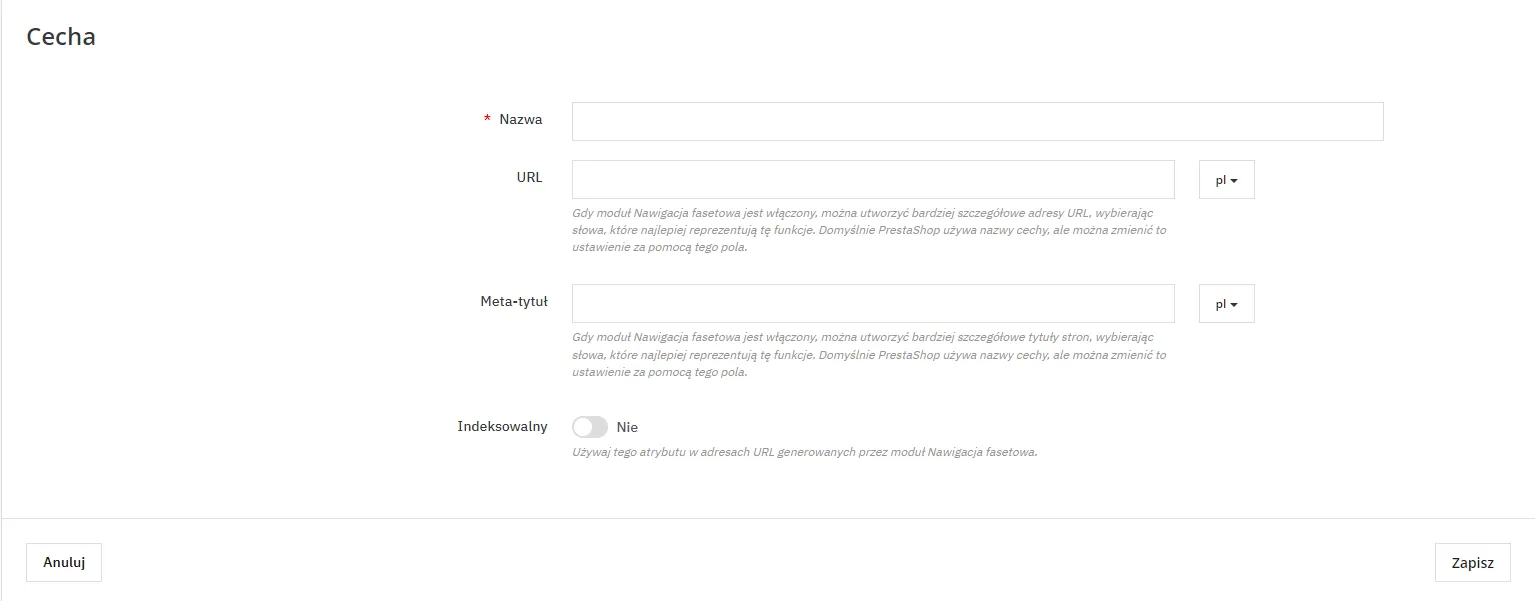Click the Indeksowalny label text
This screenshot has height=601, width=1535.
click(502, 426)
